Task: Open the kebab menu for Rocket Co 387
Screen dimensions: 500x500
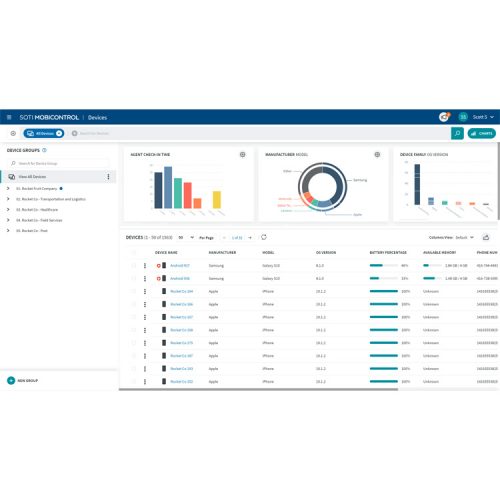Action: (145, 356)
